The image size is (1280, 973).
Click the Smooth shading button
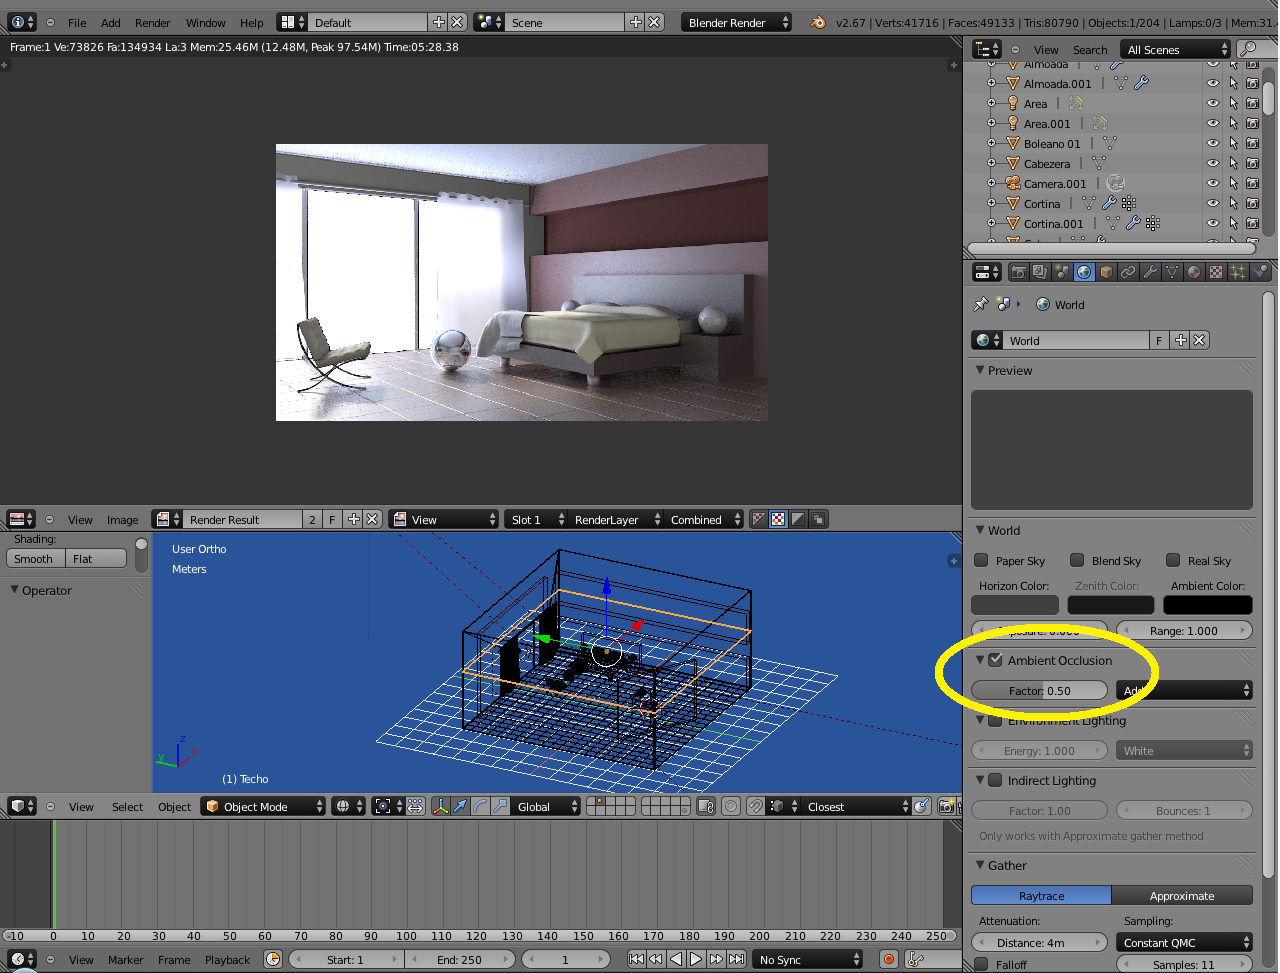pos(36,558)
